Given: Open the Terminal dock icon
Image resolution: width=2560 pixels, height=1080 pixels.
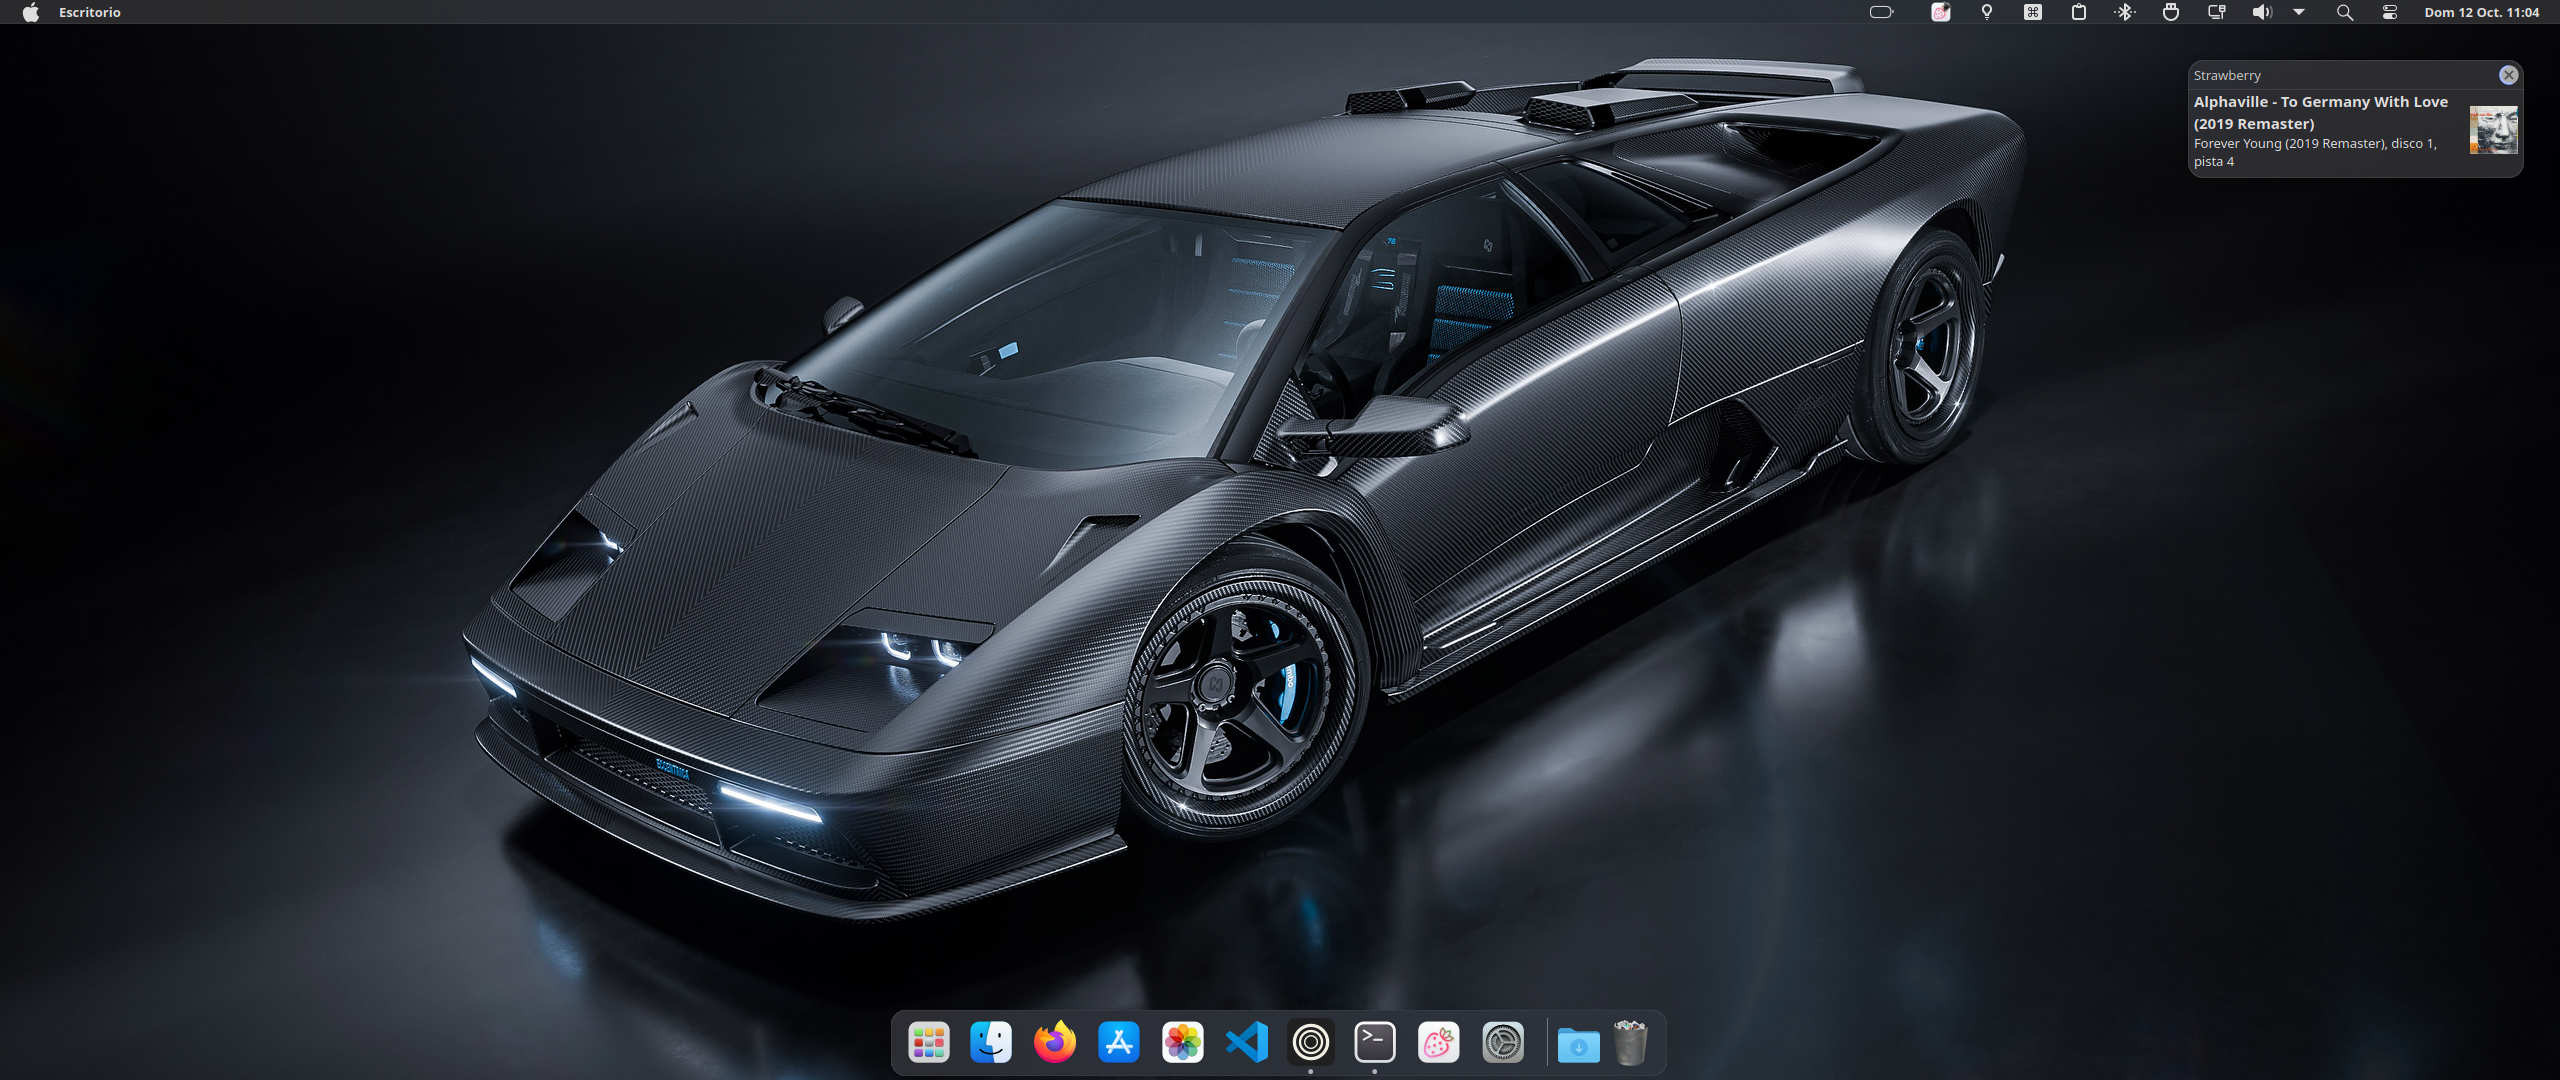Looking at the screenshot, I should click(x=1374, y=1043).
